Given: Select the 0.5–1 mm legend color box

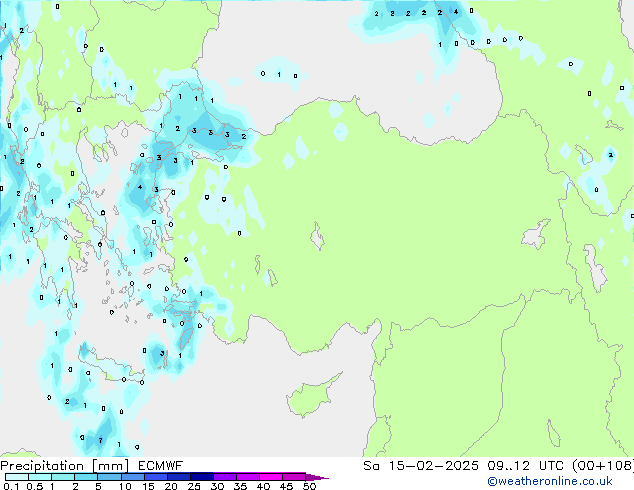Looking at the screenshot, I should pyautogui.click(x=40, y=477).
